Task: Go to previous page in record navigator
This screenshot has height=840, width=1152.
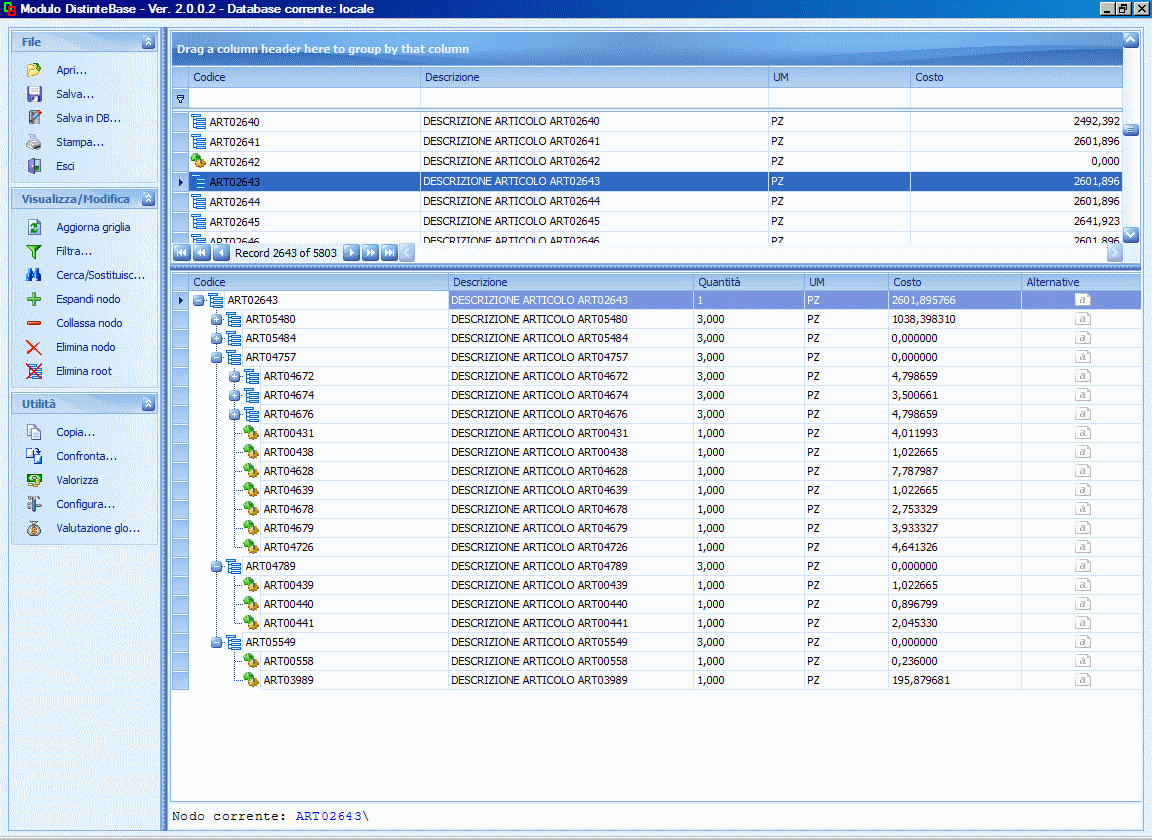Action: pos(201,253)
